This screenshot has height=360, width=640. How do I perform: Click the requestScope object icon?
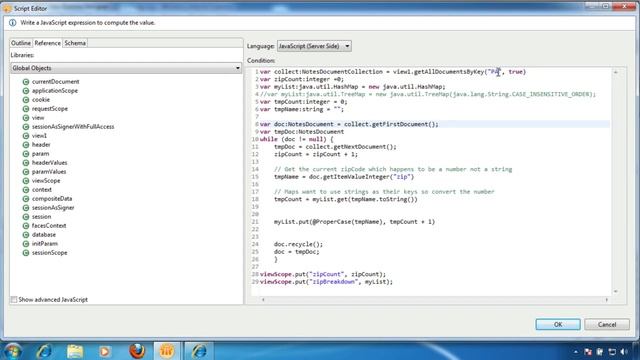click(26, 109)
